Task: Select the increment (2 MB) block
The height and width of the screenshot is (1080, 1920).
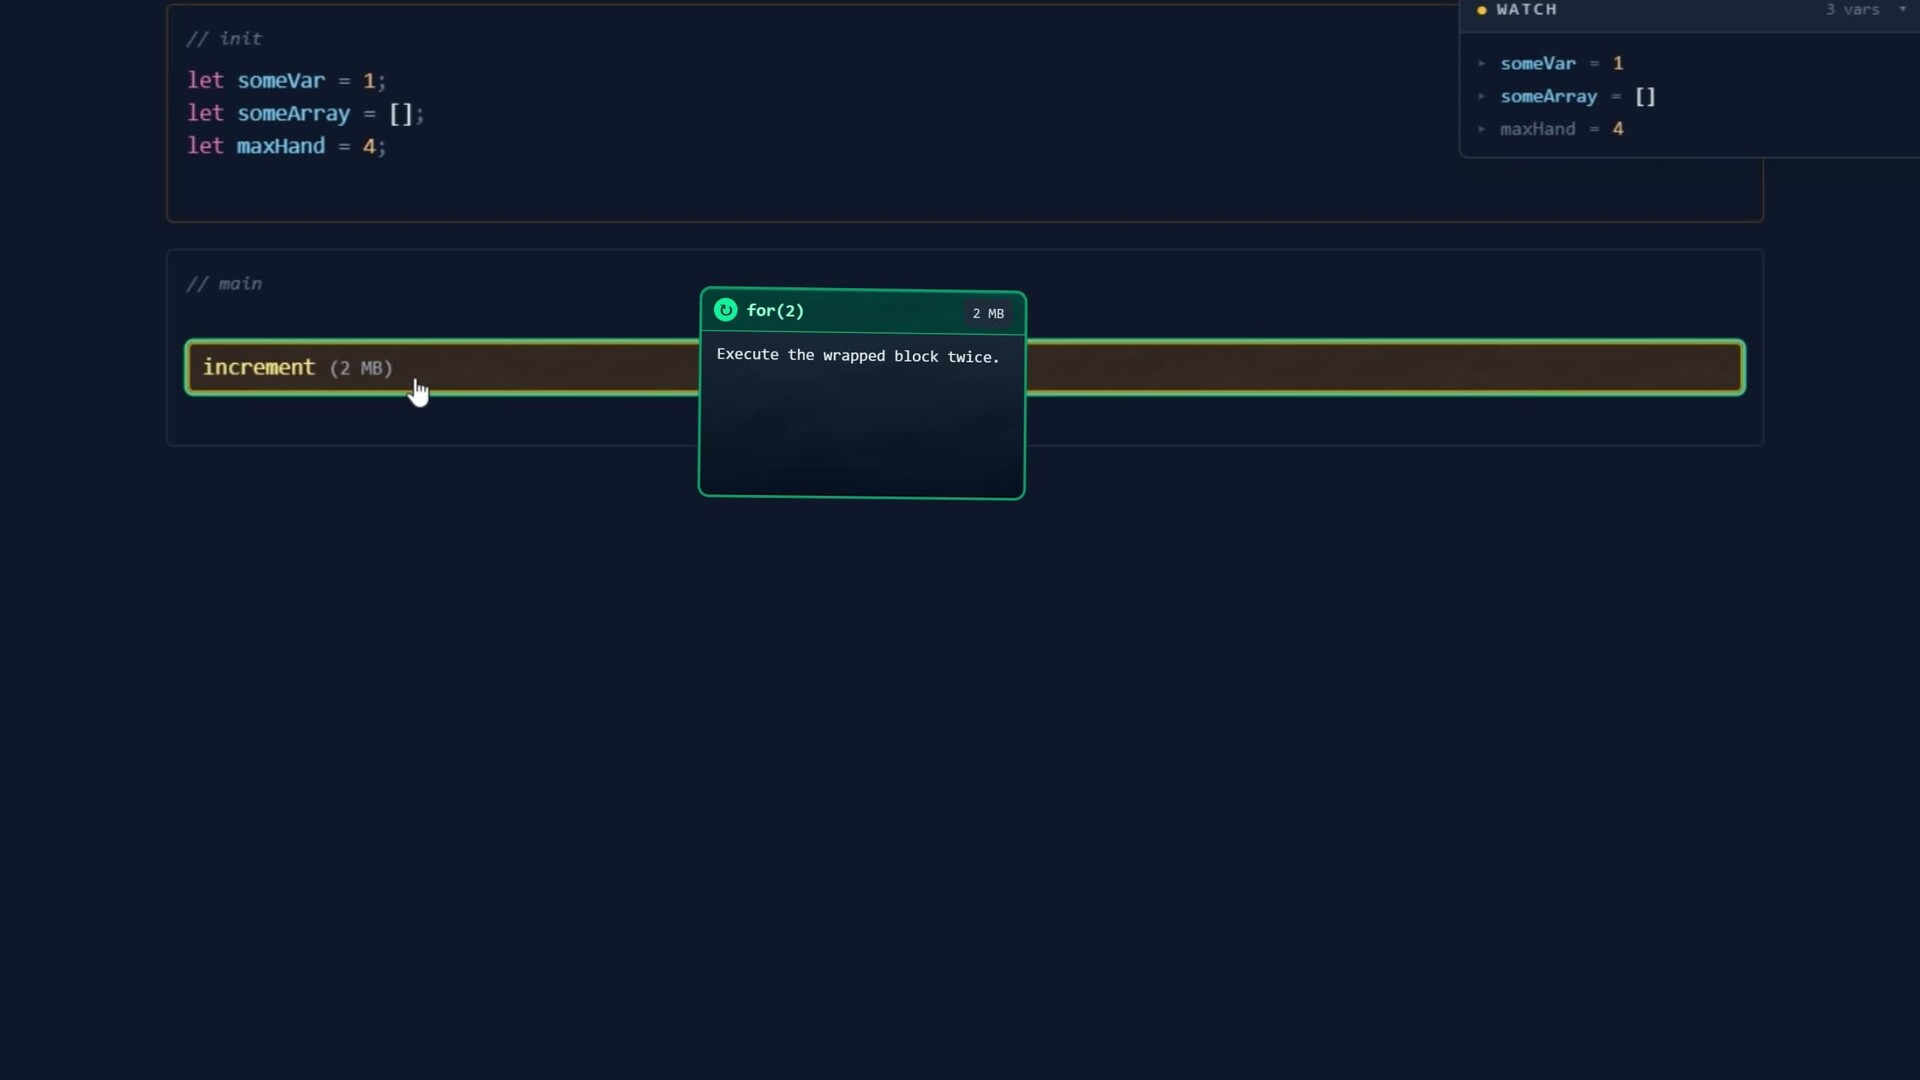Action: pyautogui.click(x=965, y=367)
